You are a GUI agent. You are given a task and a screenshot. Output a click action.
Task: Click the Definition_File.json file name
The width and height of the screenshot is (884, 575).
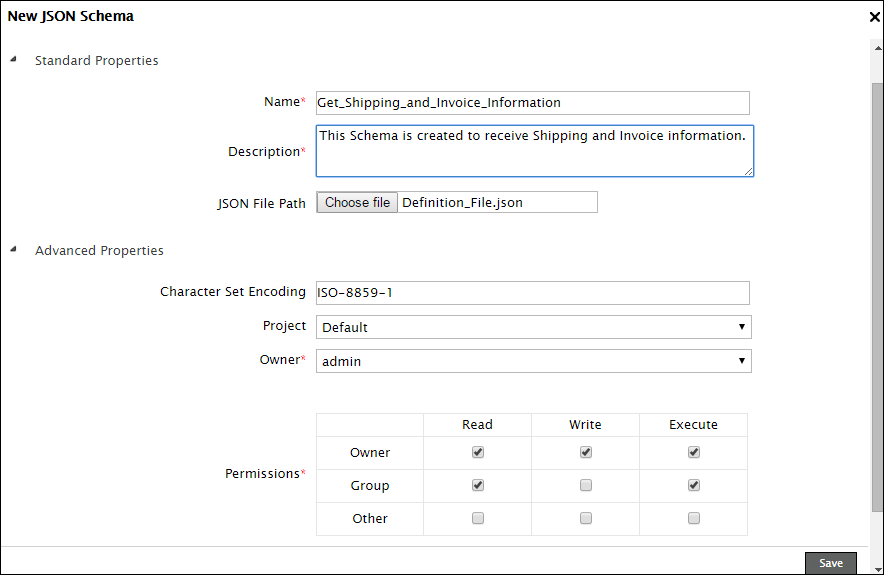[x=462, y=202]
